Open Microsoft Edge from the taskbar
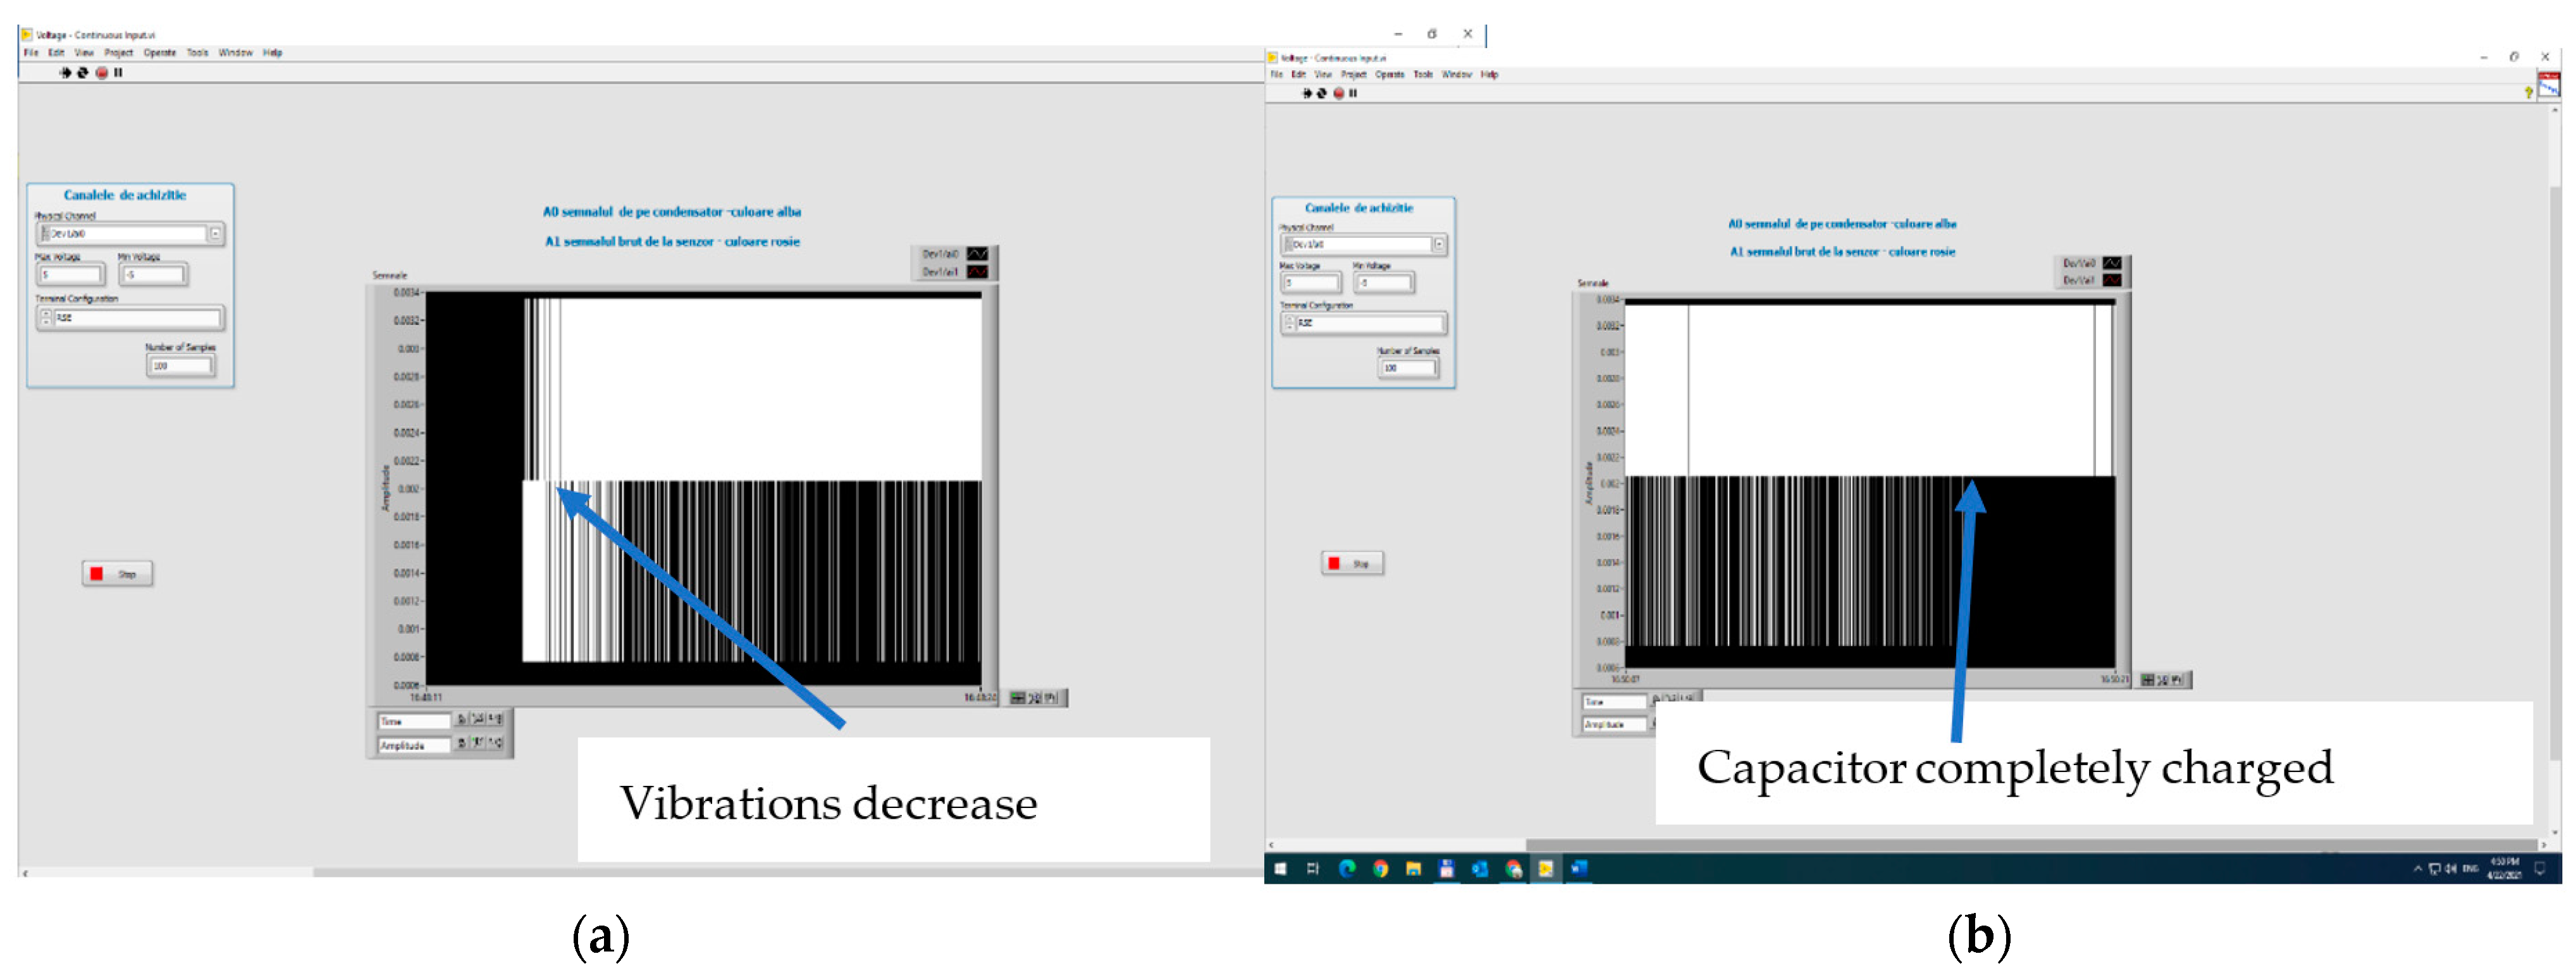Image resolution: width=2576 pixels, height=973 pixels. [1347, 868]
